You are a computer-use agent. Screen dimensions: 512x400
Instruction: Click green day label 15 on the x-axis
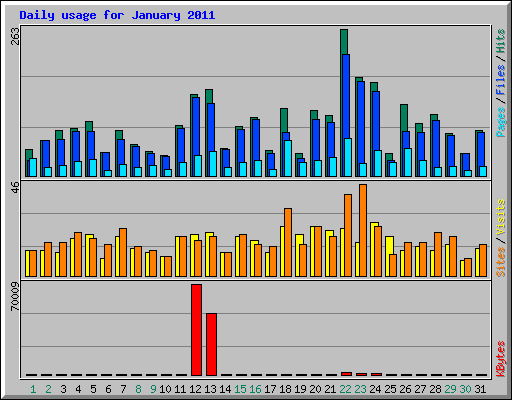click(x=240, y=389)
